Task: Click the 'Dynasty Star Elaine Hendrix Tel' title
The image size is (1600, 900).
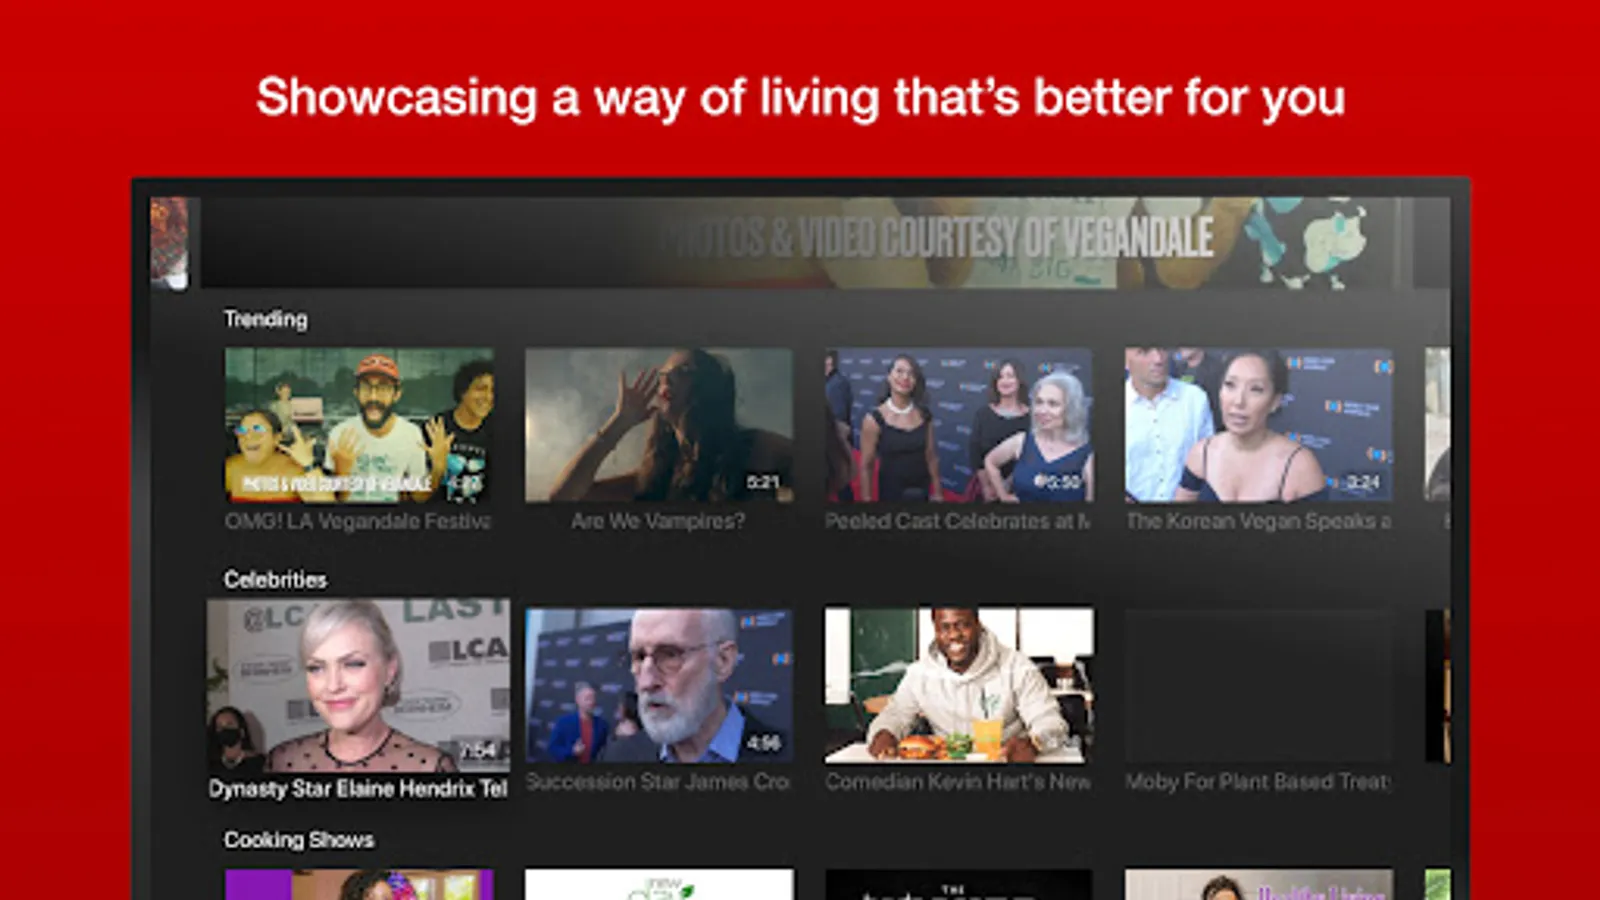Action: 358,789
